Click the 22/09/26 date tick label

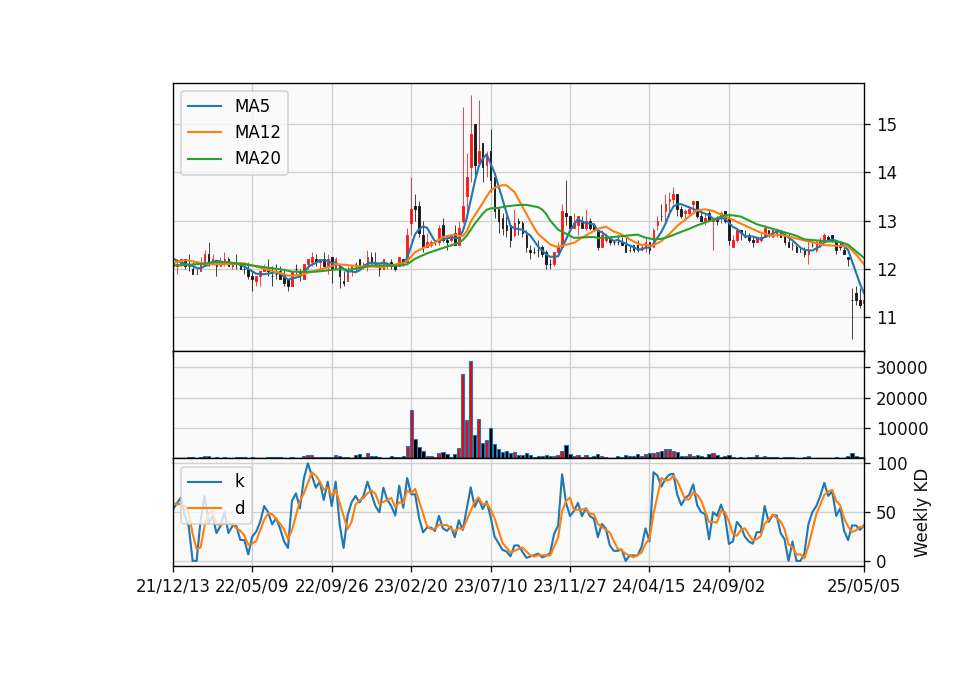[x=332, y=587]
